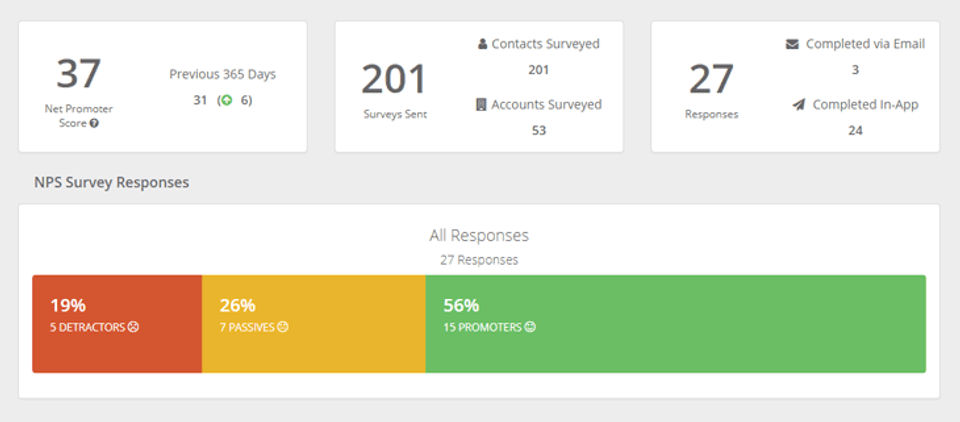Click the Net Promoter Score help icon

[94, 123]
